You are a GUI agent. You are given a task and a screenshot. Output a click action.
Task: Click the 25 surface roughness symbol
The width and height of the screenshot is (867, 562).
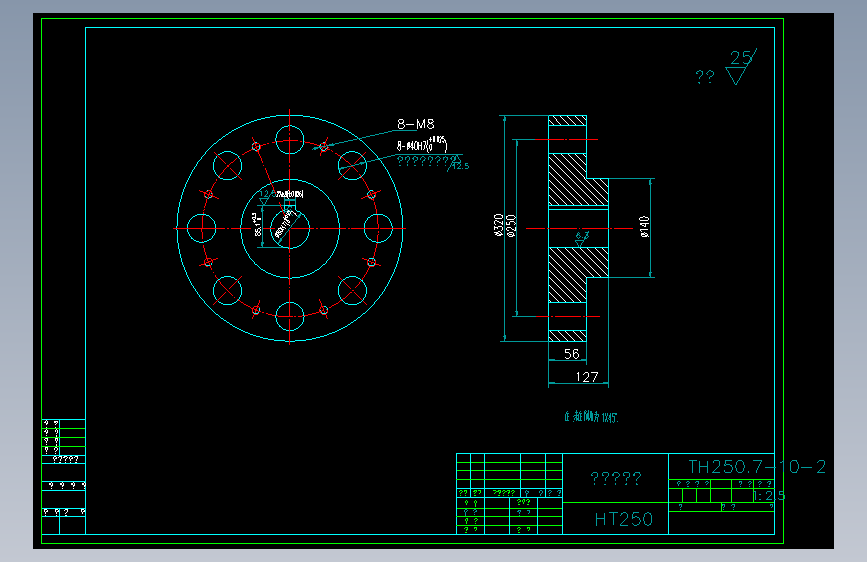coord(740,66)
